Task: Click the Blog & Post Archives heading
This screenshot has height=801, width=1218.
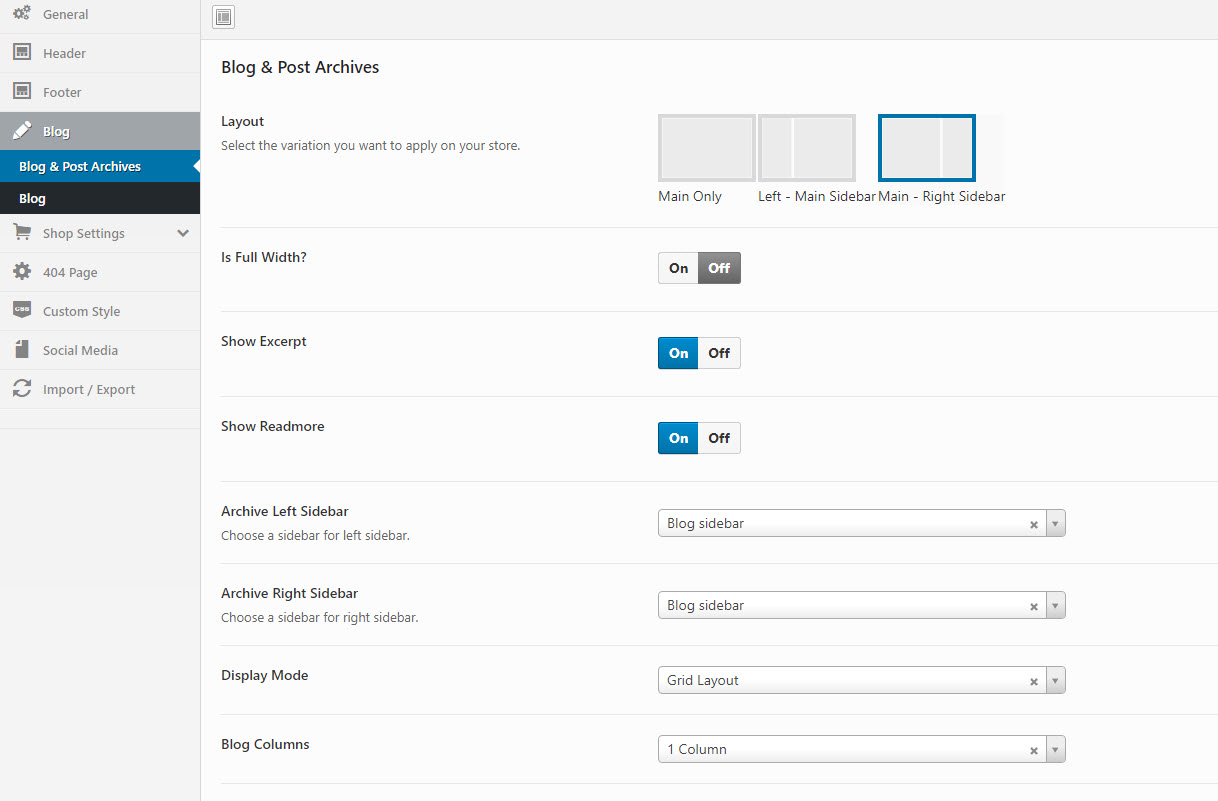Action: point(300,68)
